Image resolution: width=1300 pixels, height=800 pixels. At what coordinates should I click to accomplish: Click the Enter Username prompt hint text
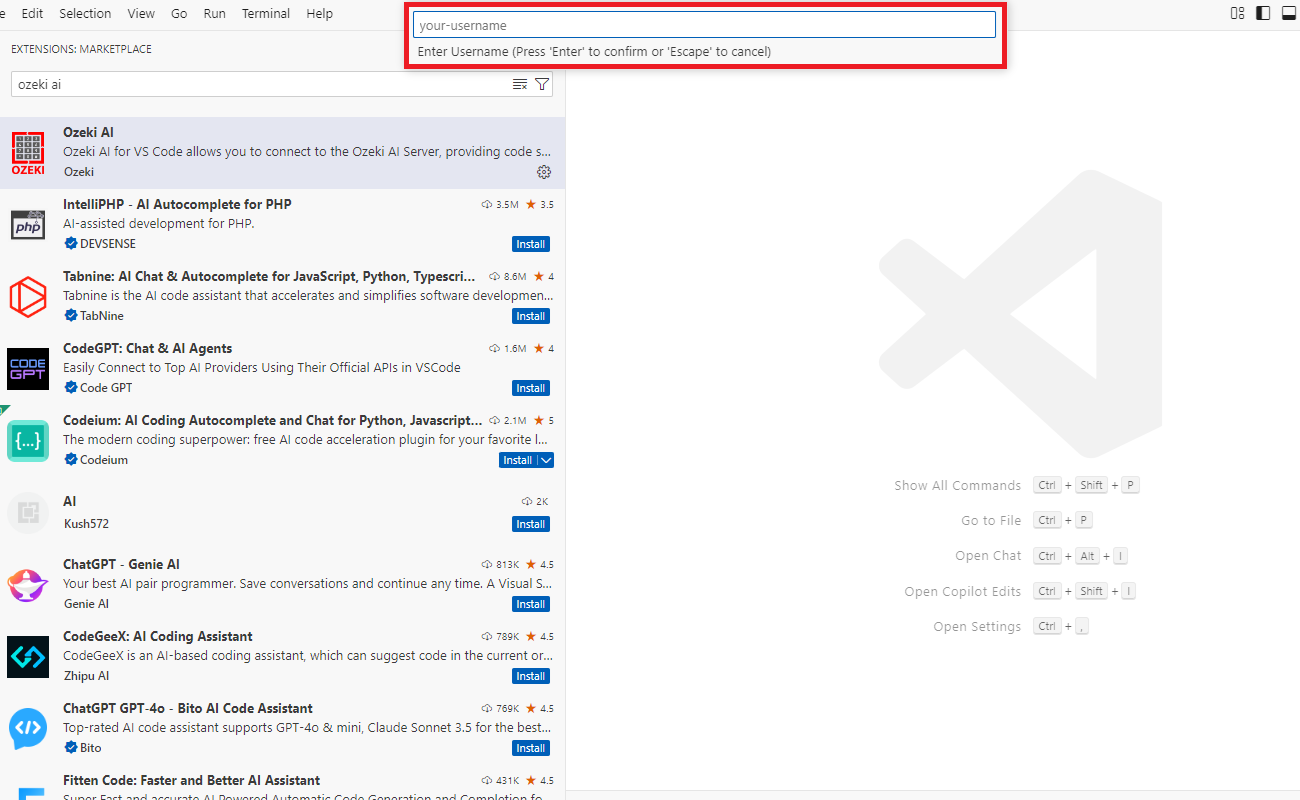(x=594, y=51)
